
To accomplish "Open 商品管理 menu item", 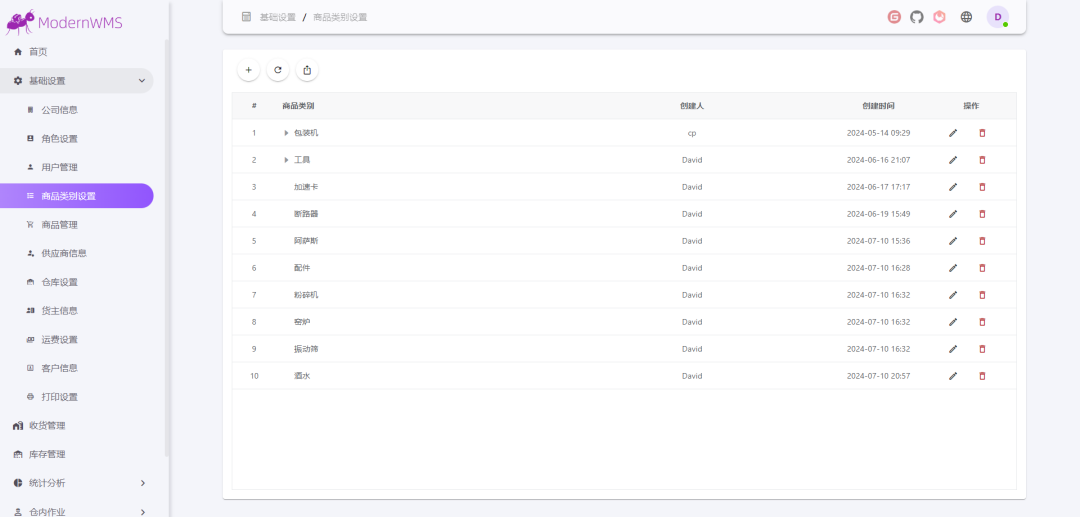I will [x=76, y=224].
